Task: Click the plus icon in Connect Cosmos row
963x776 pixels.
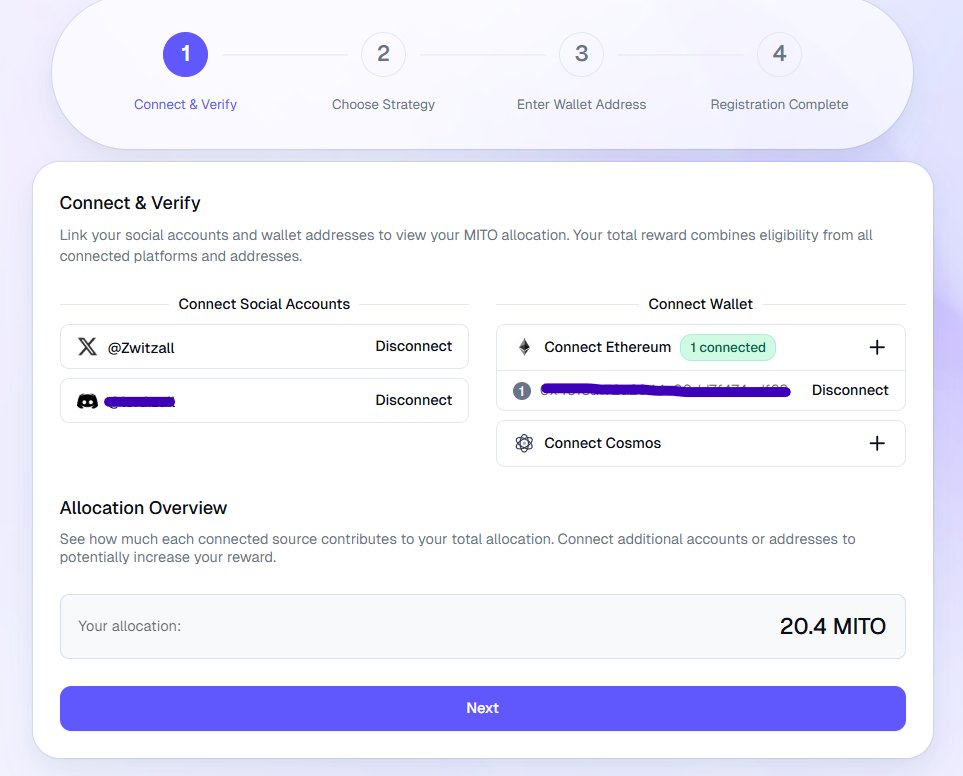Action: (877, 443)
